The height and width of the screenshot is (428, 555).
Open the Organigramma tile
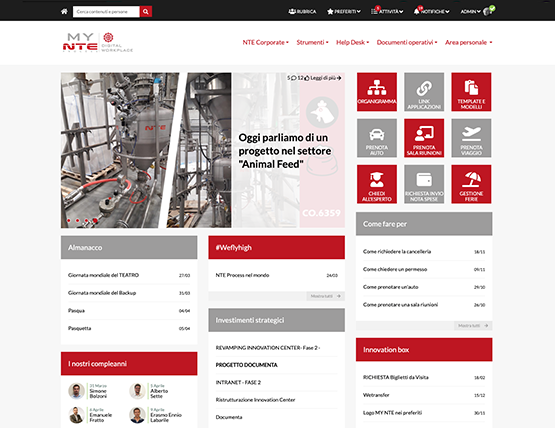[377, 92]
